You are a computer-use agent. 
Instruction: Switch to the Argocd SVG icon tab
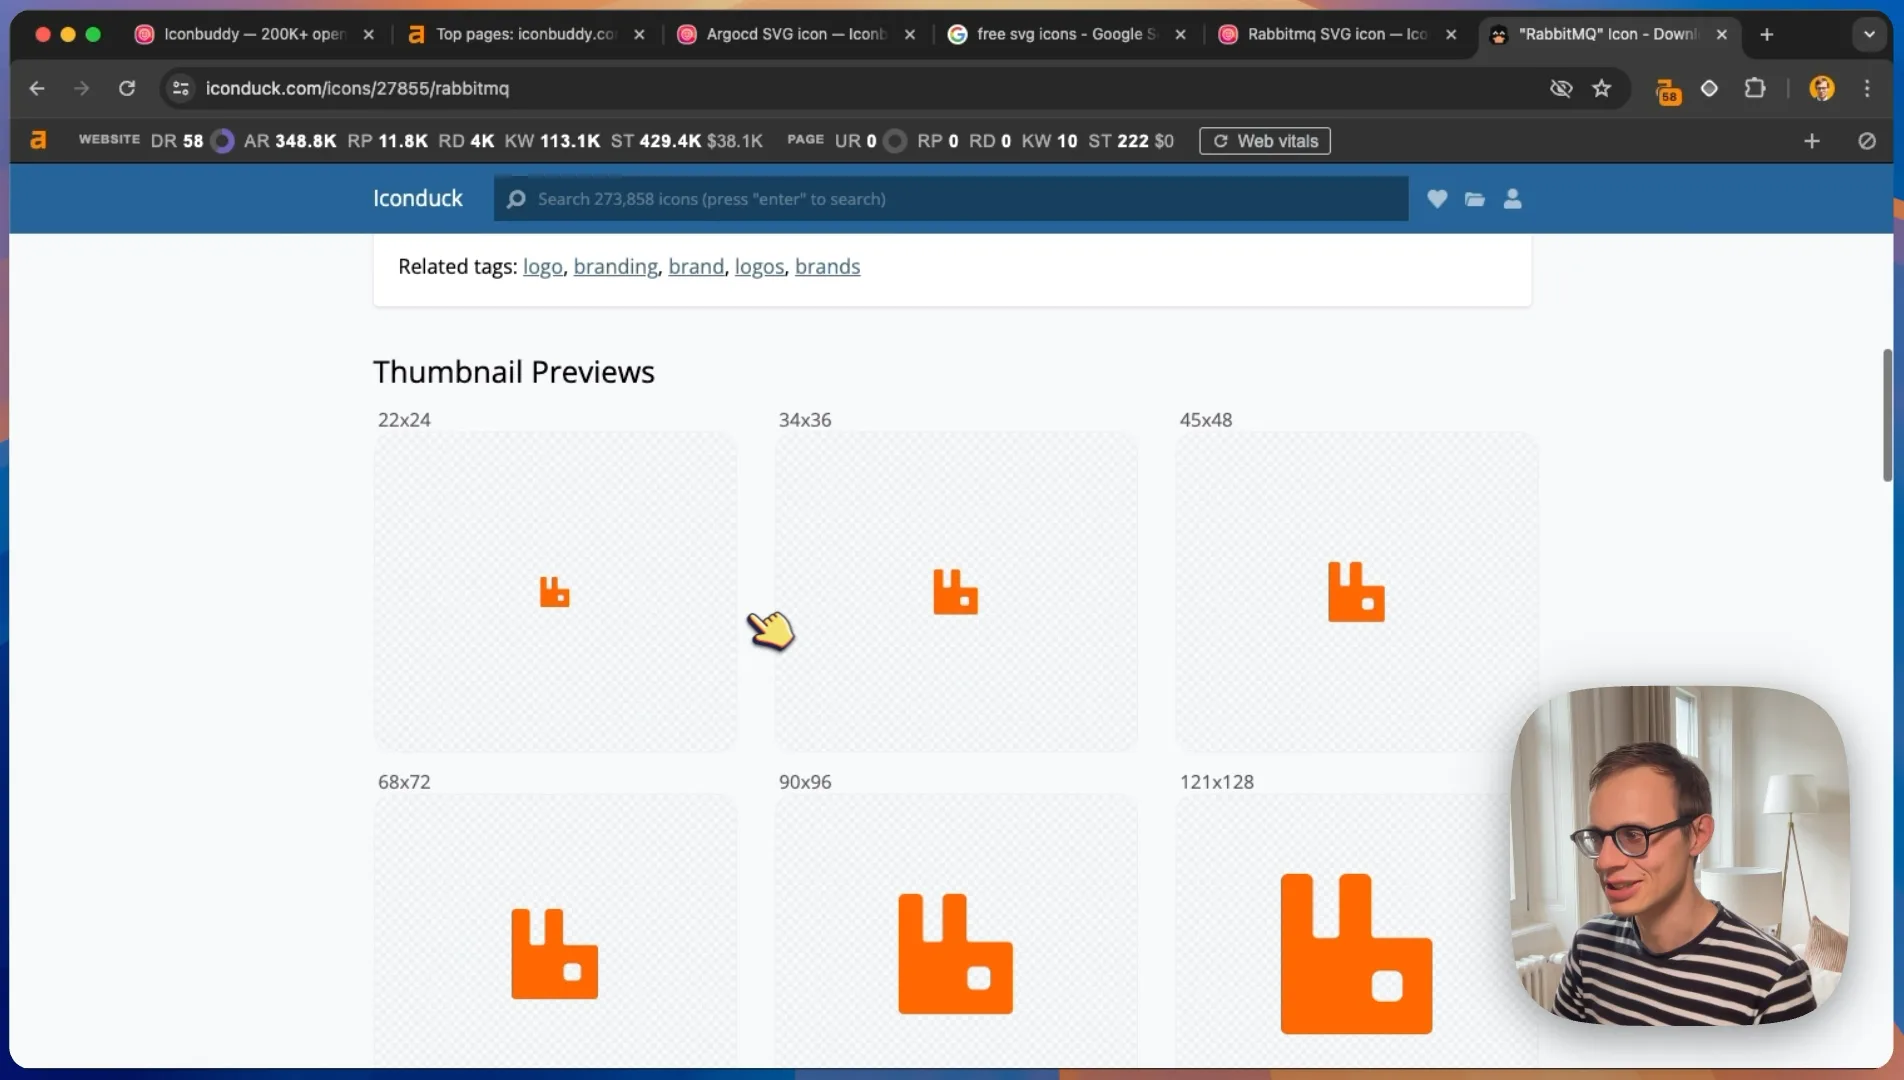click(x=796, y=34)
